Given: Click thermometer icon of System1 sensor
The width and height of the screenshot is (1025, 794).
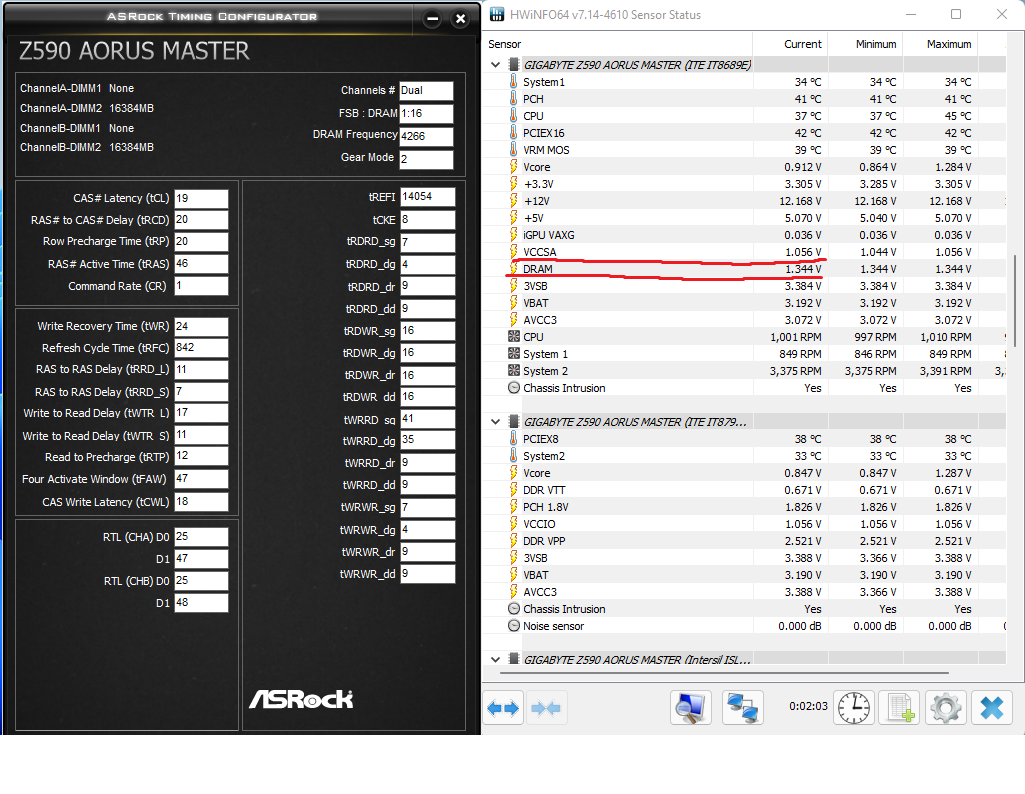Looking at the screenshot, I should click(514, 82).
